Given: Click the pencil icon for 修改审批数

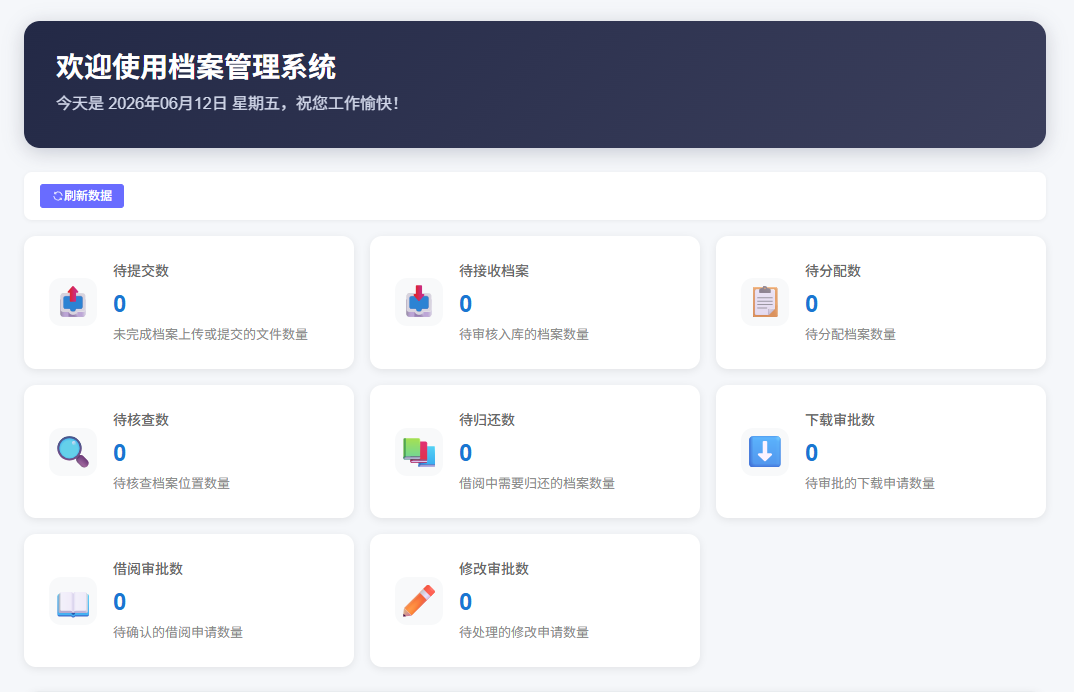Looking at the screenshot, I should [x=419, y=601].
